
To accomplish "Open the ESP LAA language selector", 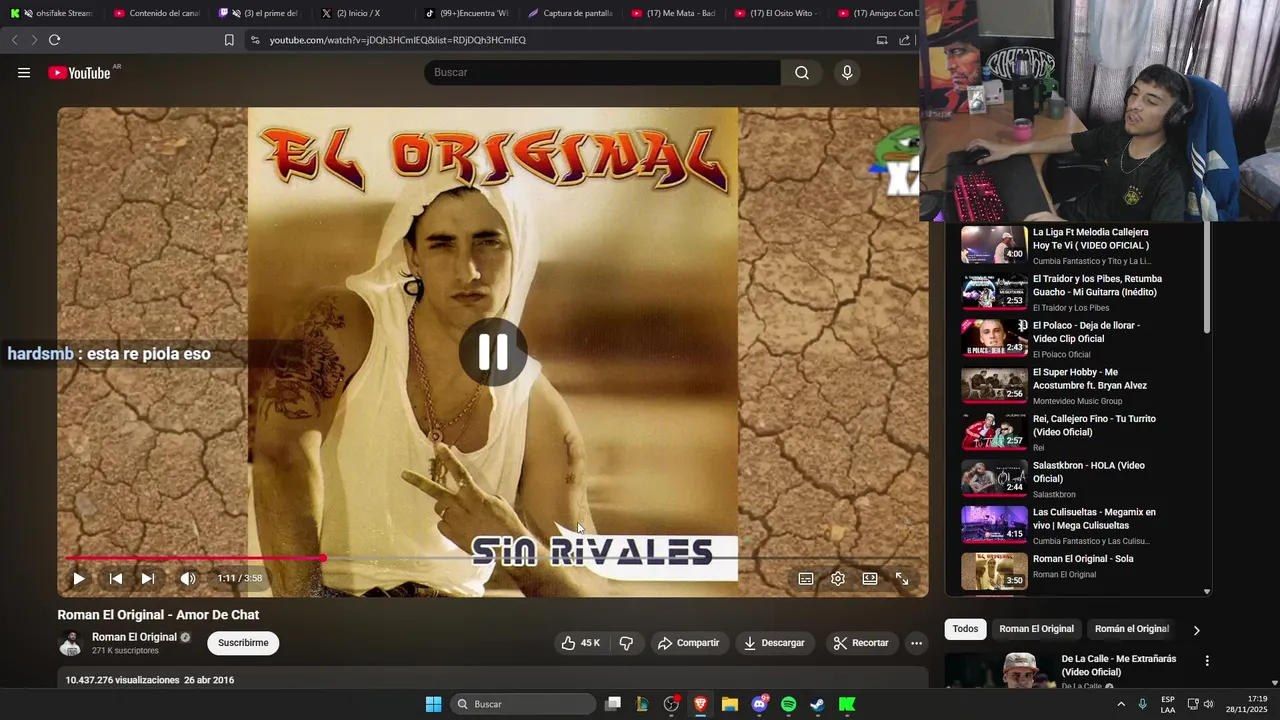I will coord(1168,704).
